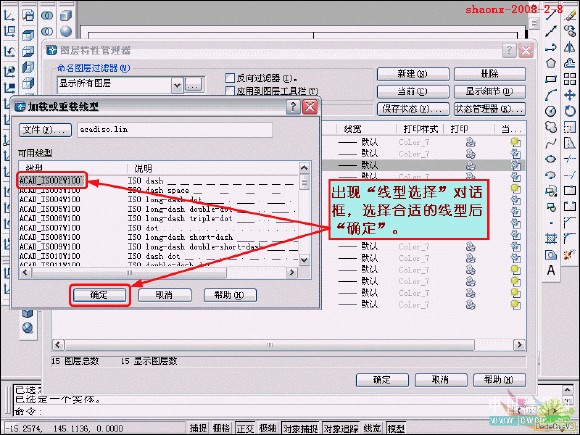Select the Multiline Text A tool

(x=551, y=270)
